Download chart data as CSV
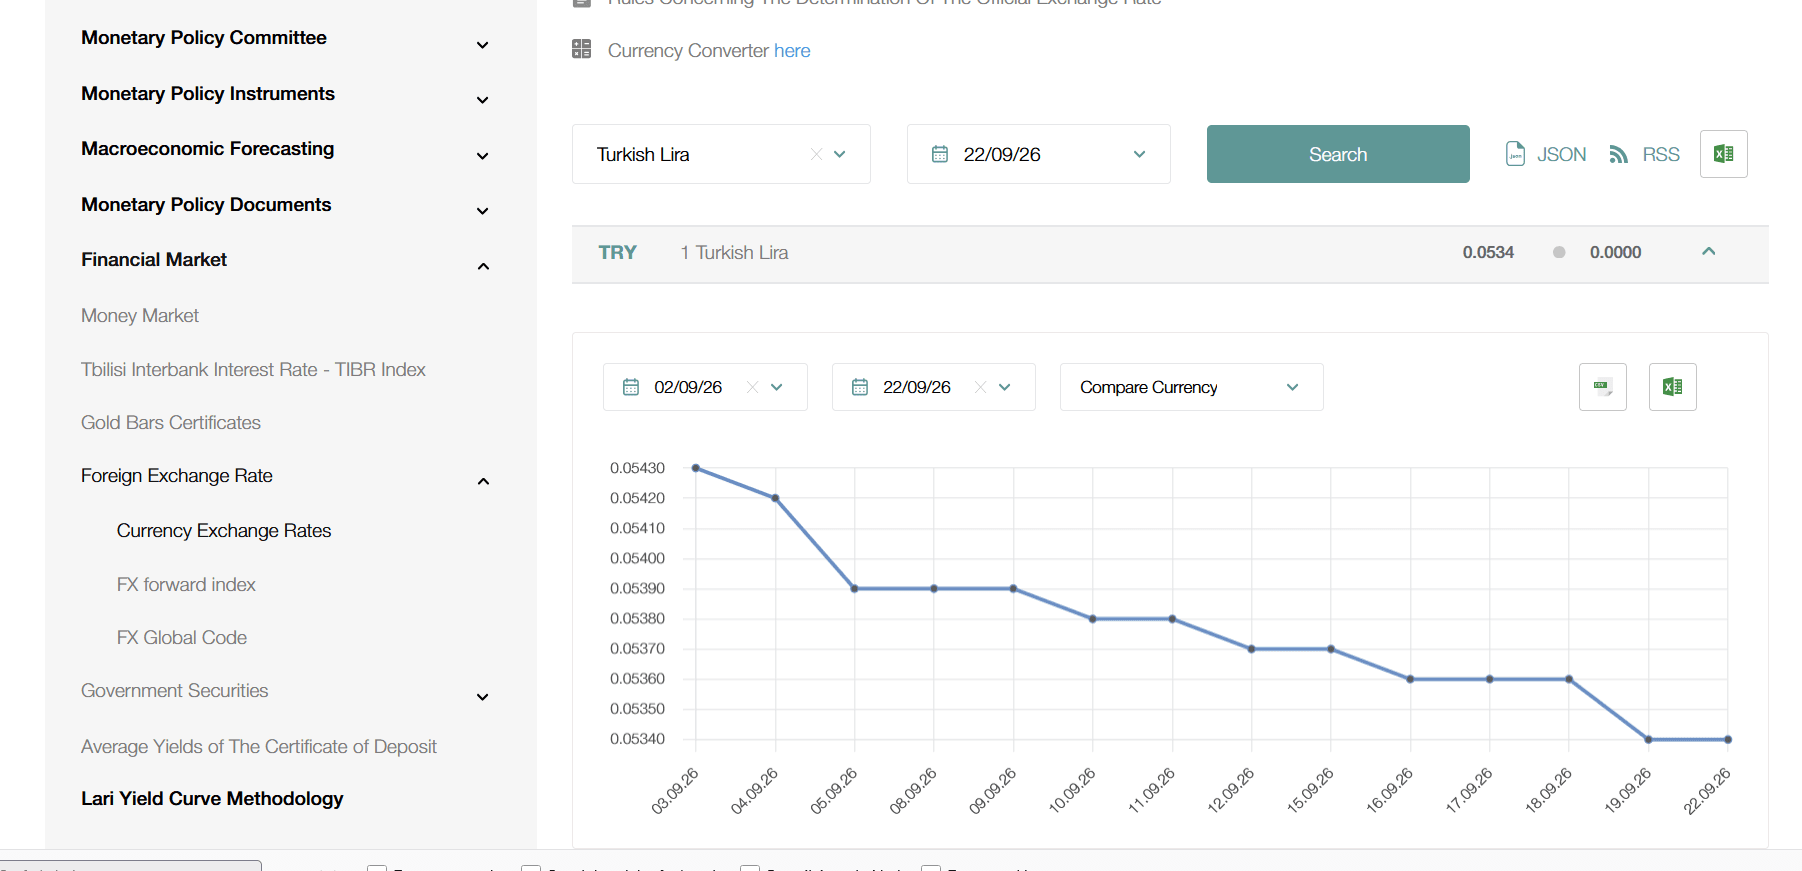1802x871 pixels. pos(1602,387)
